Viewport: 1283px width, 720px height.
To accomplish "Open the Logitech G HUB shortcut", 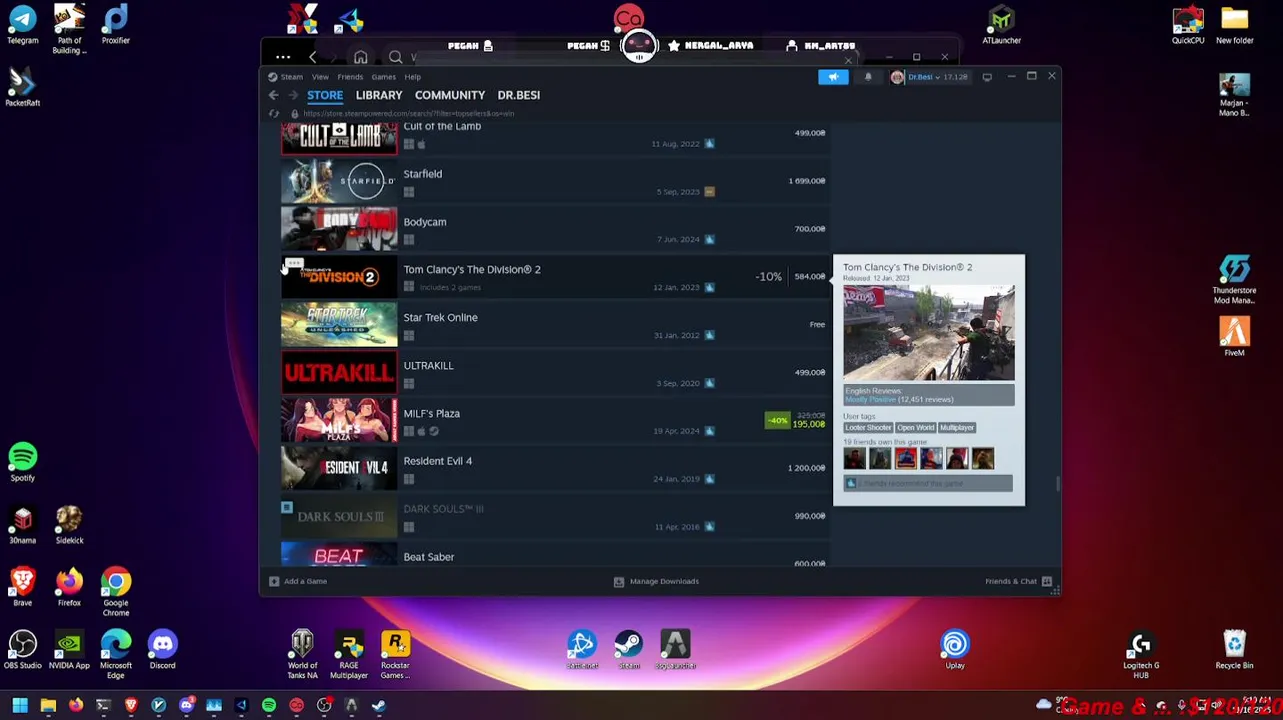I will 1141,655.
